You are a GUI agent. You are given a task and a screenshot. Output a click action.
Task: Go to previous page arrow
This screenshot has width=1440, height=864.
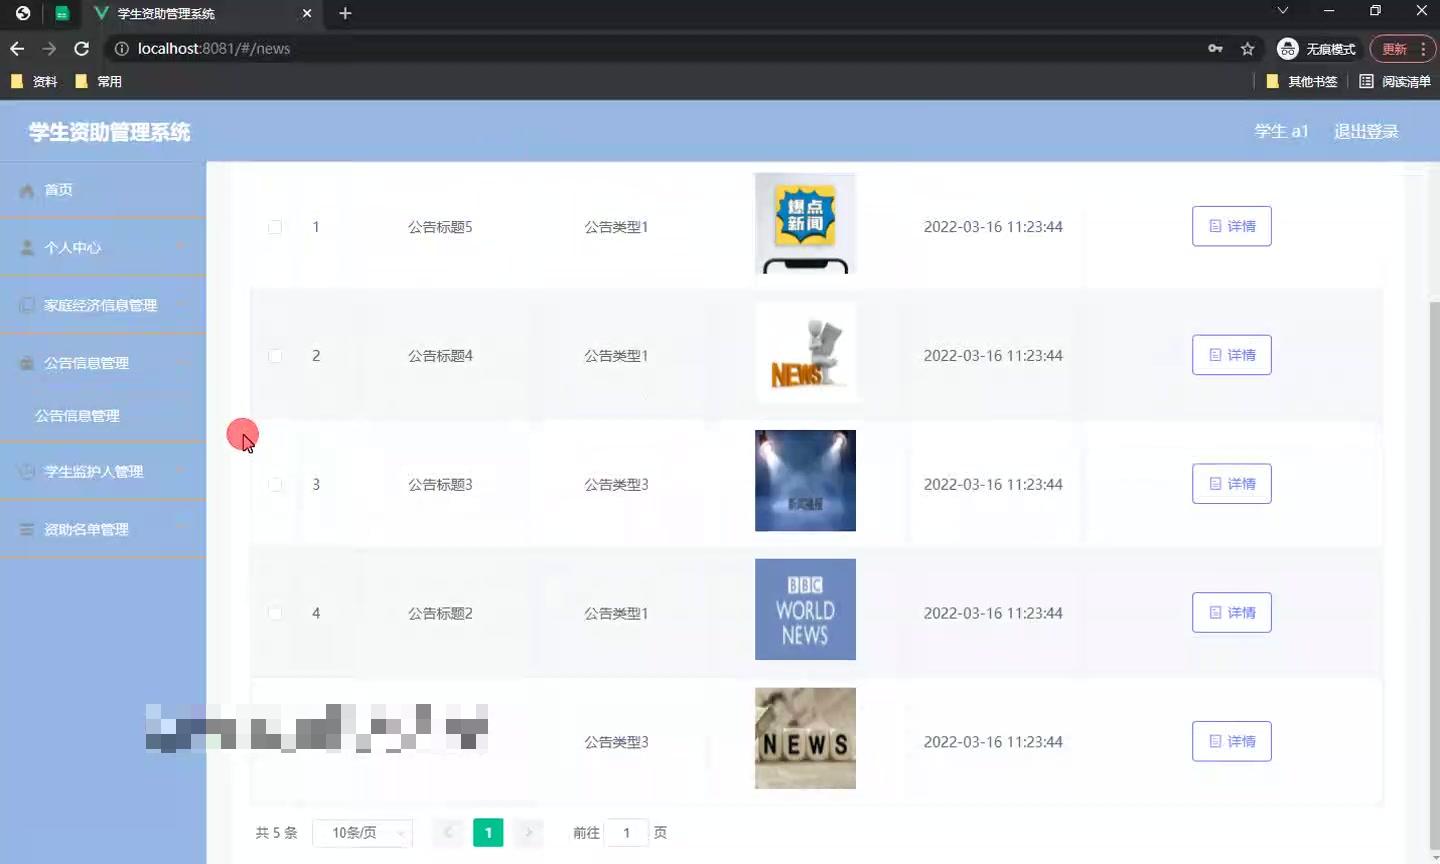pyautogui.click(x=448, y=833)
